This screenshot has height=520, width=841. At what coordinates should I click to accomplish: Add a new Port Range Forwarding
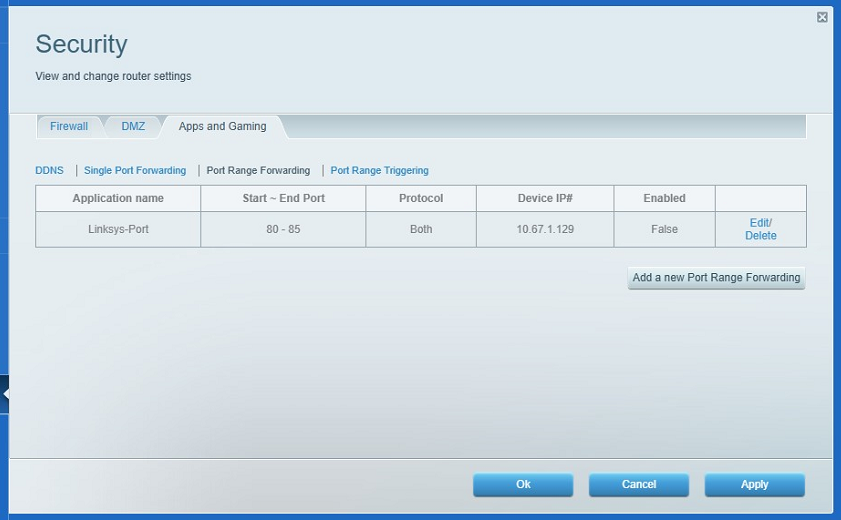coord(716,278)
